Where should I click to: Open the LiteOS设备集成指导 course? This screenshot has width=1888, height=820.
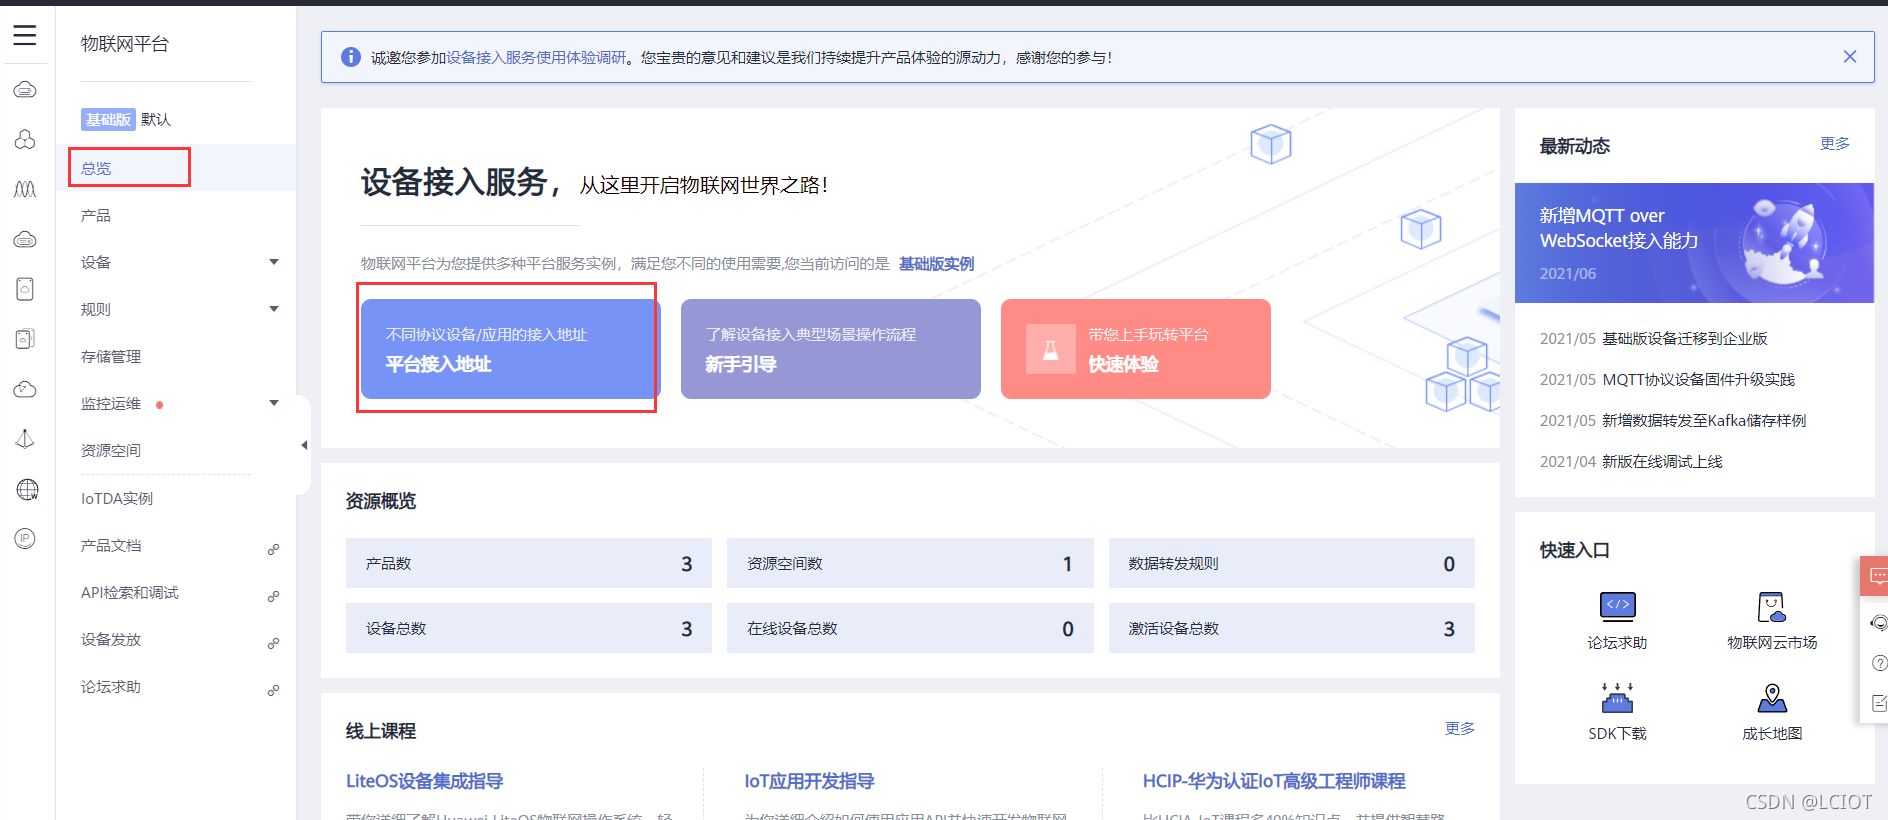[x=424, y=781]
